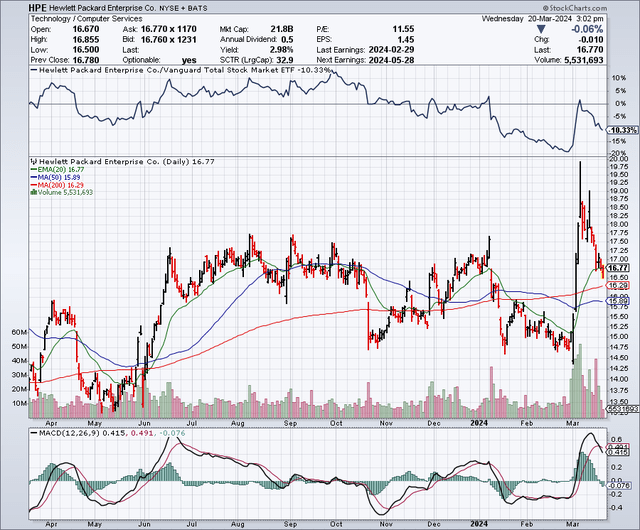Click the Chg value -0.010
The image size is (640, 530).
590,40
